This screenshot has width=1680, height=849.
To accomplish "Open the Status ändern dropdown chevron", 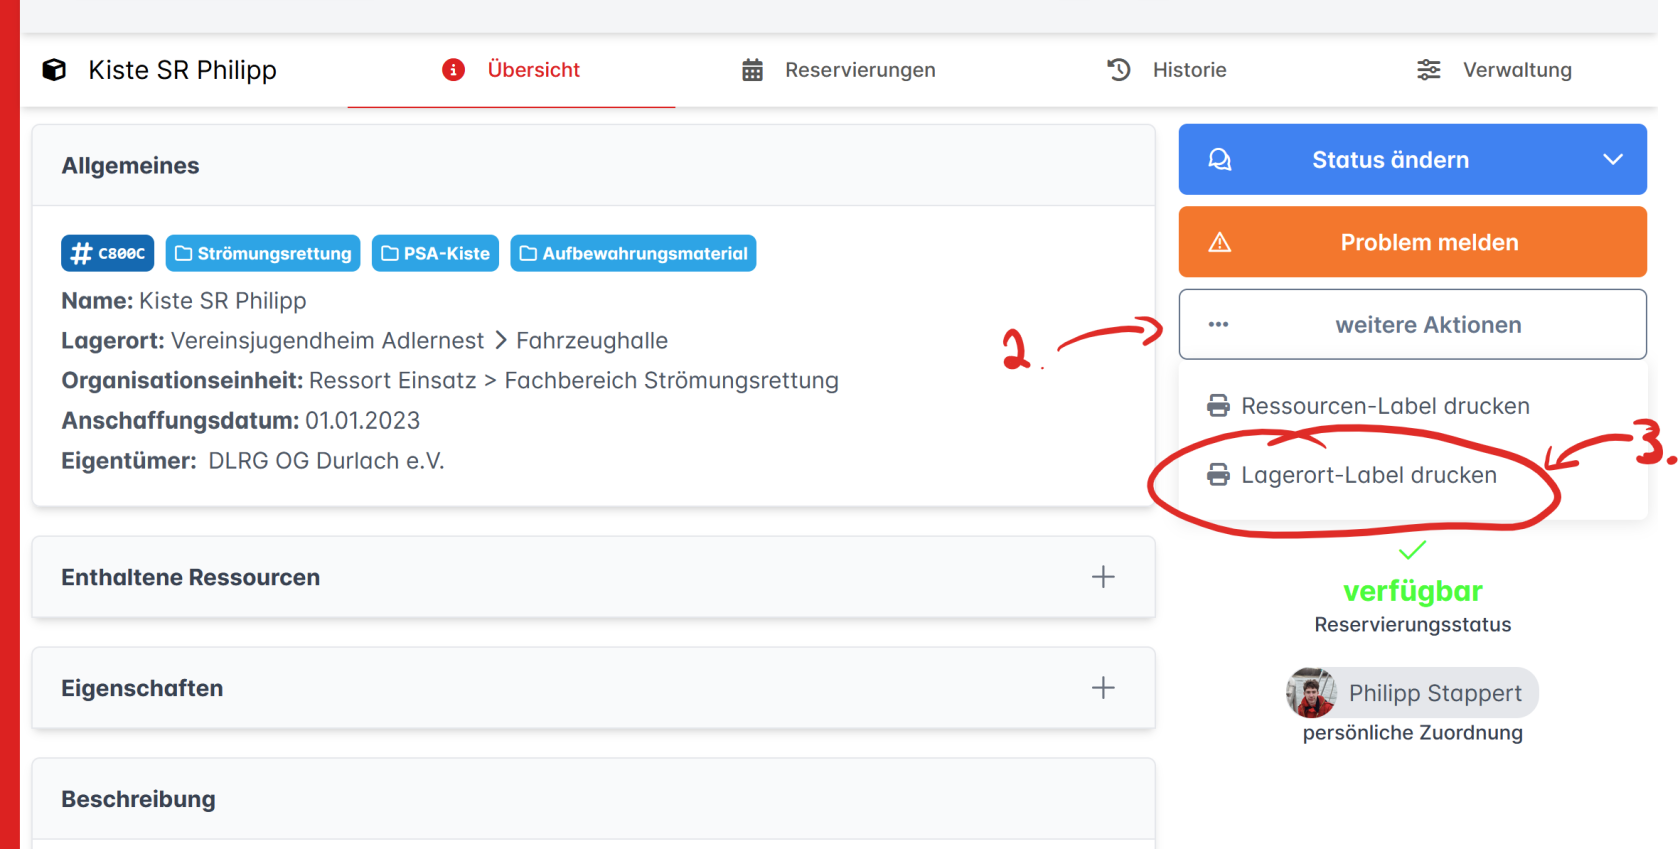I will tap(1612, 160).
